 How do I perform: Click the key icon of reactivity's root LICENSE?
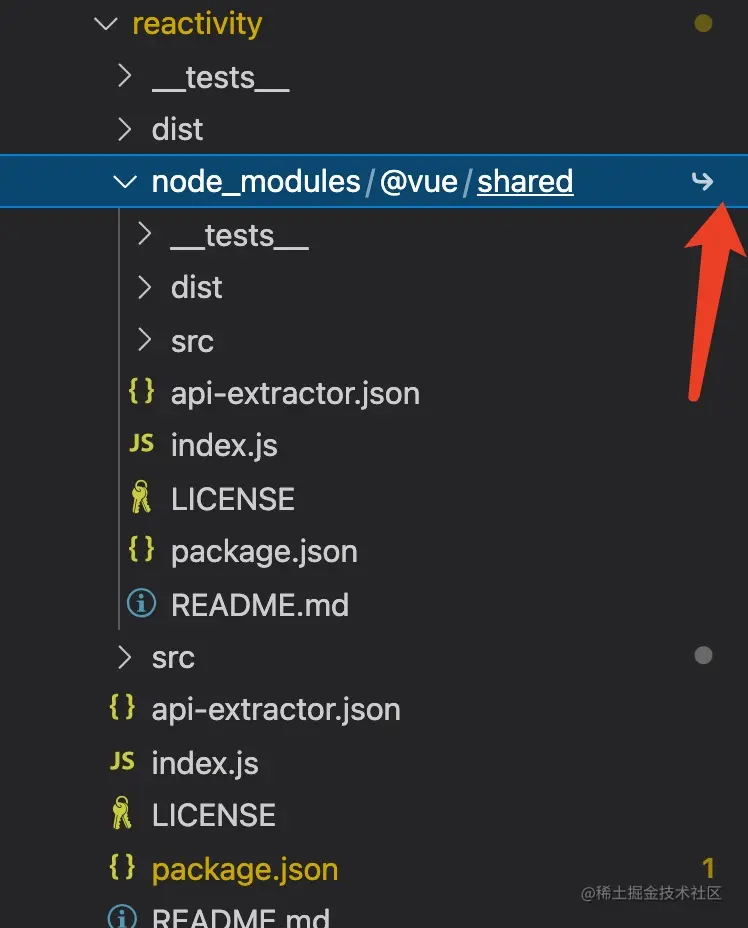122,815
